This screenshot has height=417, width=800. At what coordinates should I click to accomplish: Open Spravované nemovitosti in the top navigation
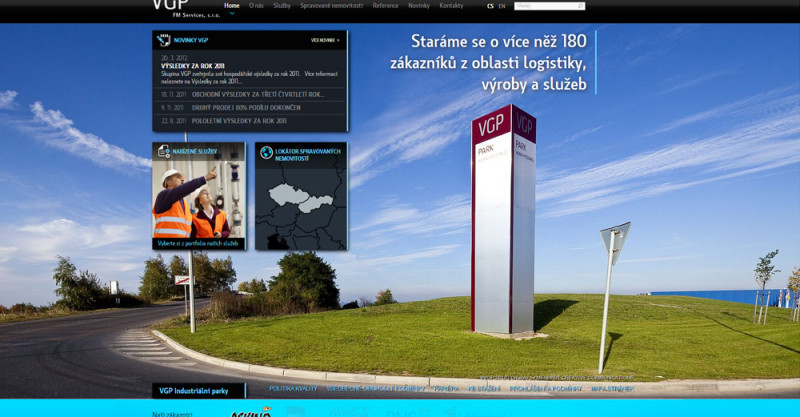(332, 6)
